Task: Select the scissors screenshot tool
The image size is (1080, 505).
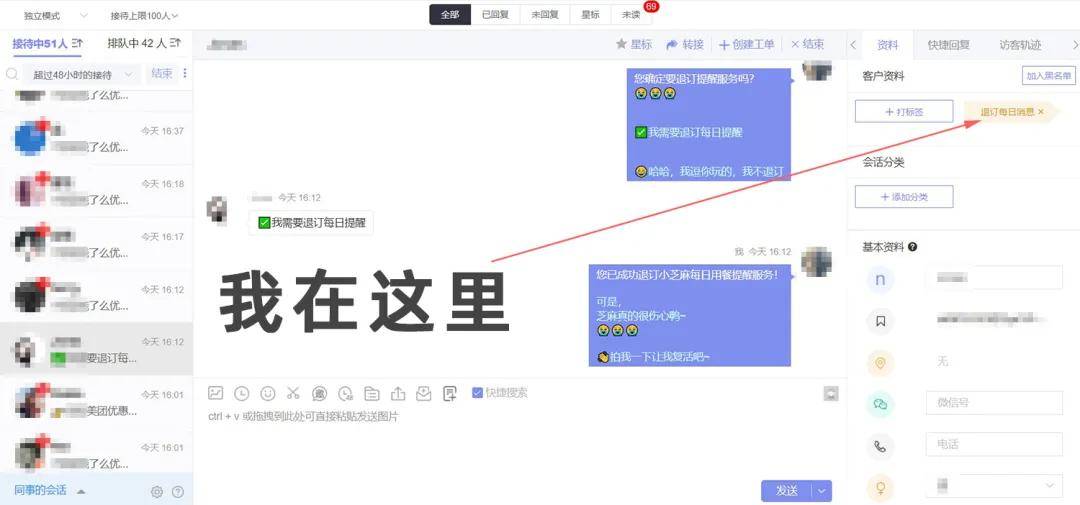Action: click(293, 393)
